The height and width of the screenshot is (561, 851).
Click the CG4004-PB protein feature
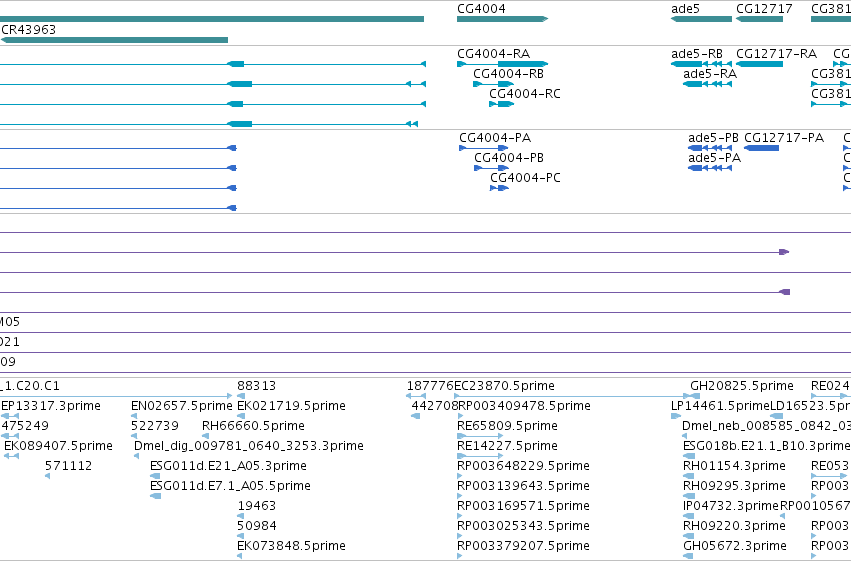pyautogui.click(x=491, y=168)
